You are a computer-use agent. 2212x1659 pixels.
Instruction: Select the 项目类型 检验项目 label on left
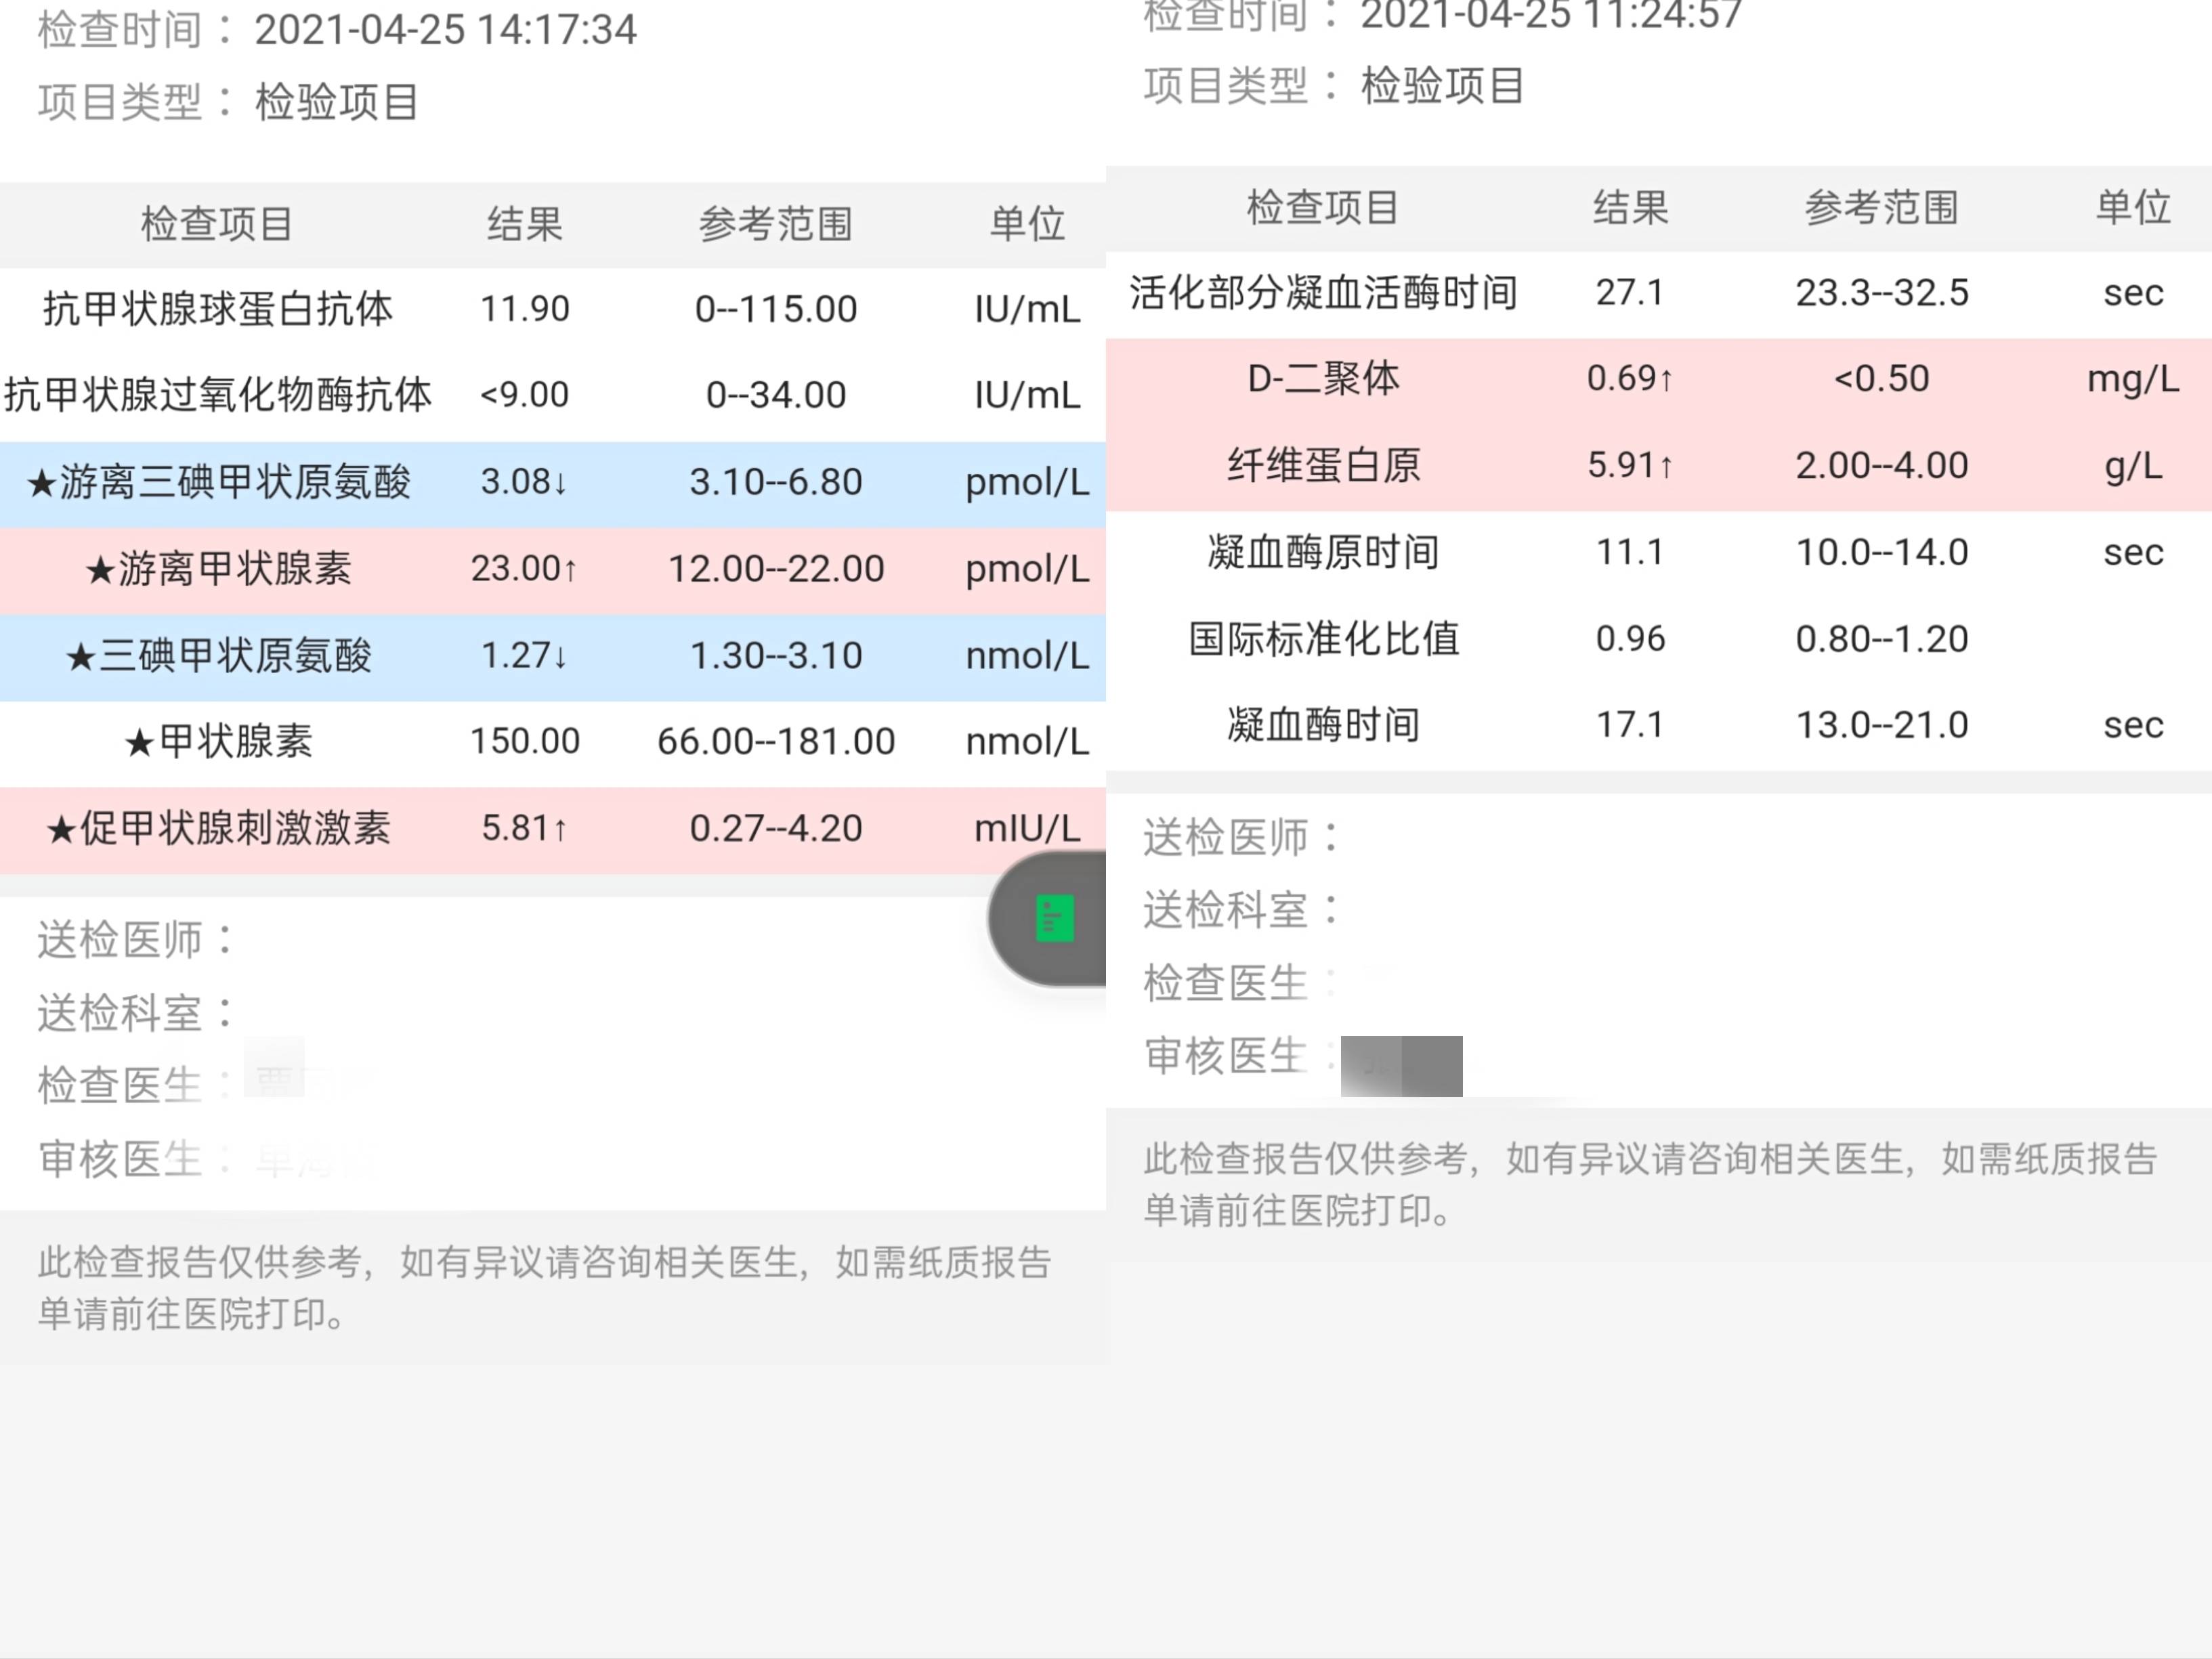(x=230, y=101)
